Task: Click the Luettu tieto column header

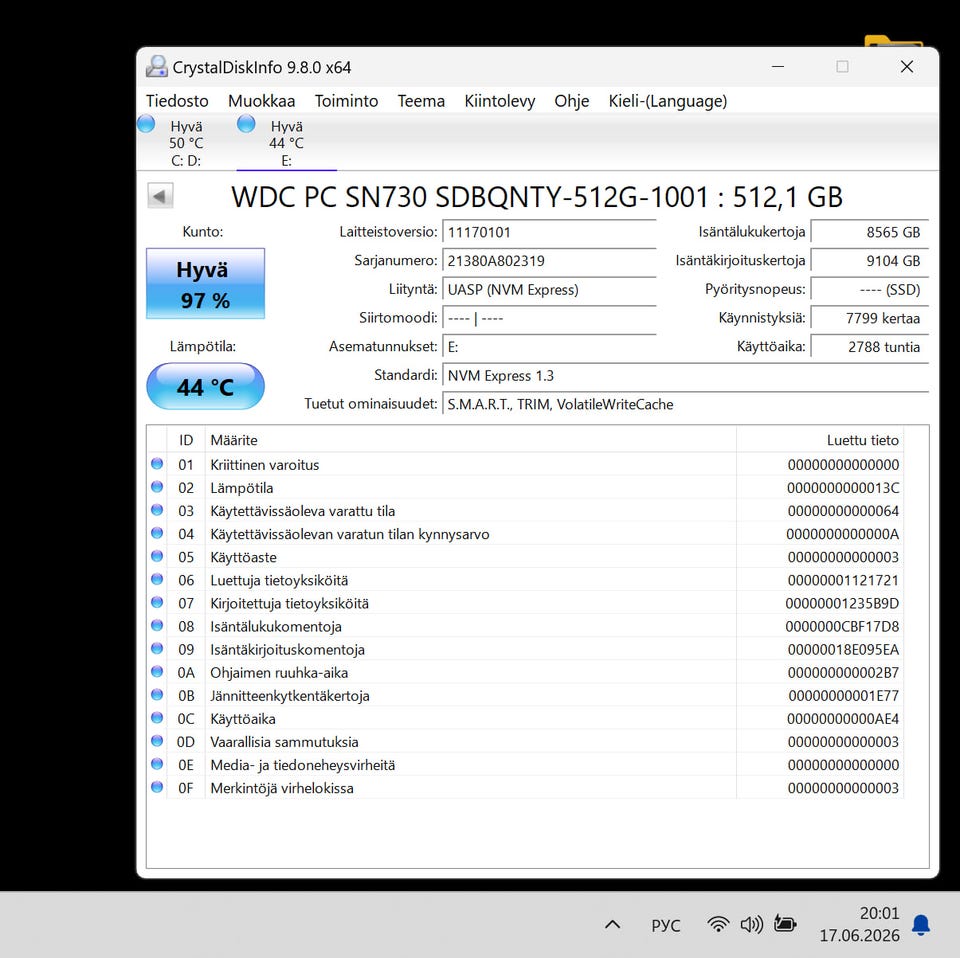Action: pos(820,440)
